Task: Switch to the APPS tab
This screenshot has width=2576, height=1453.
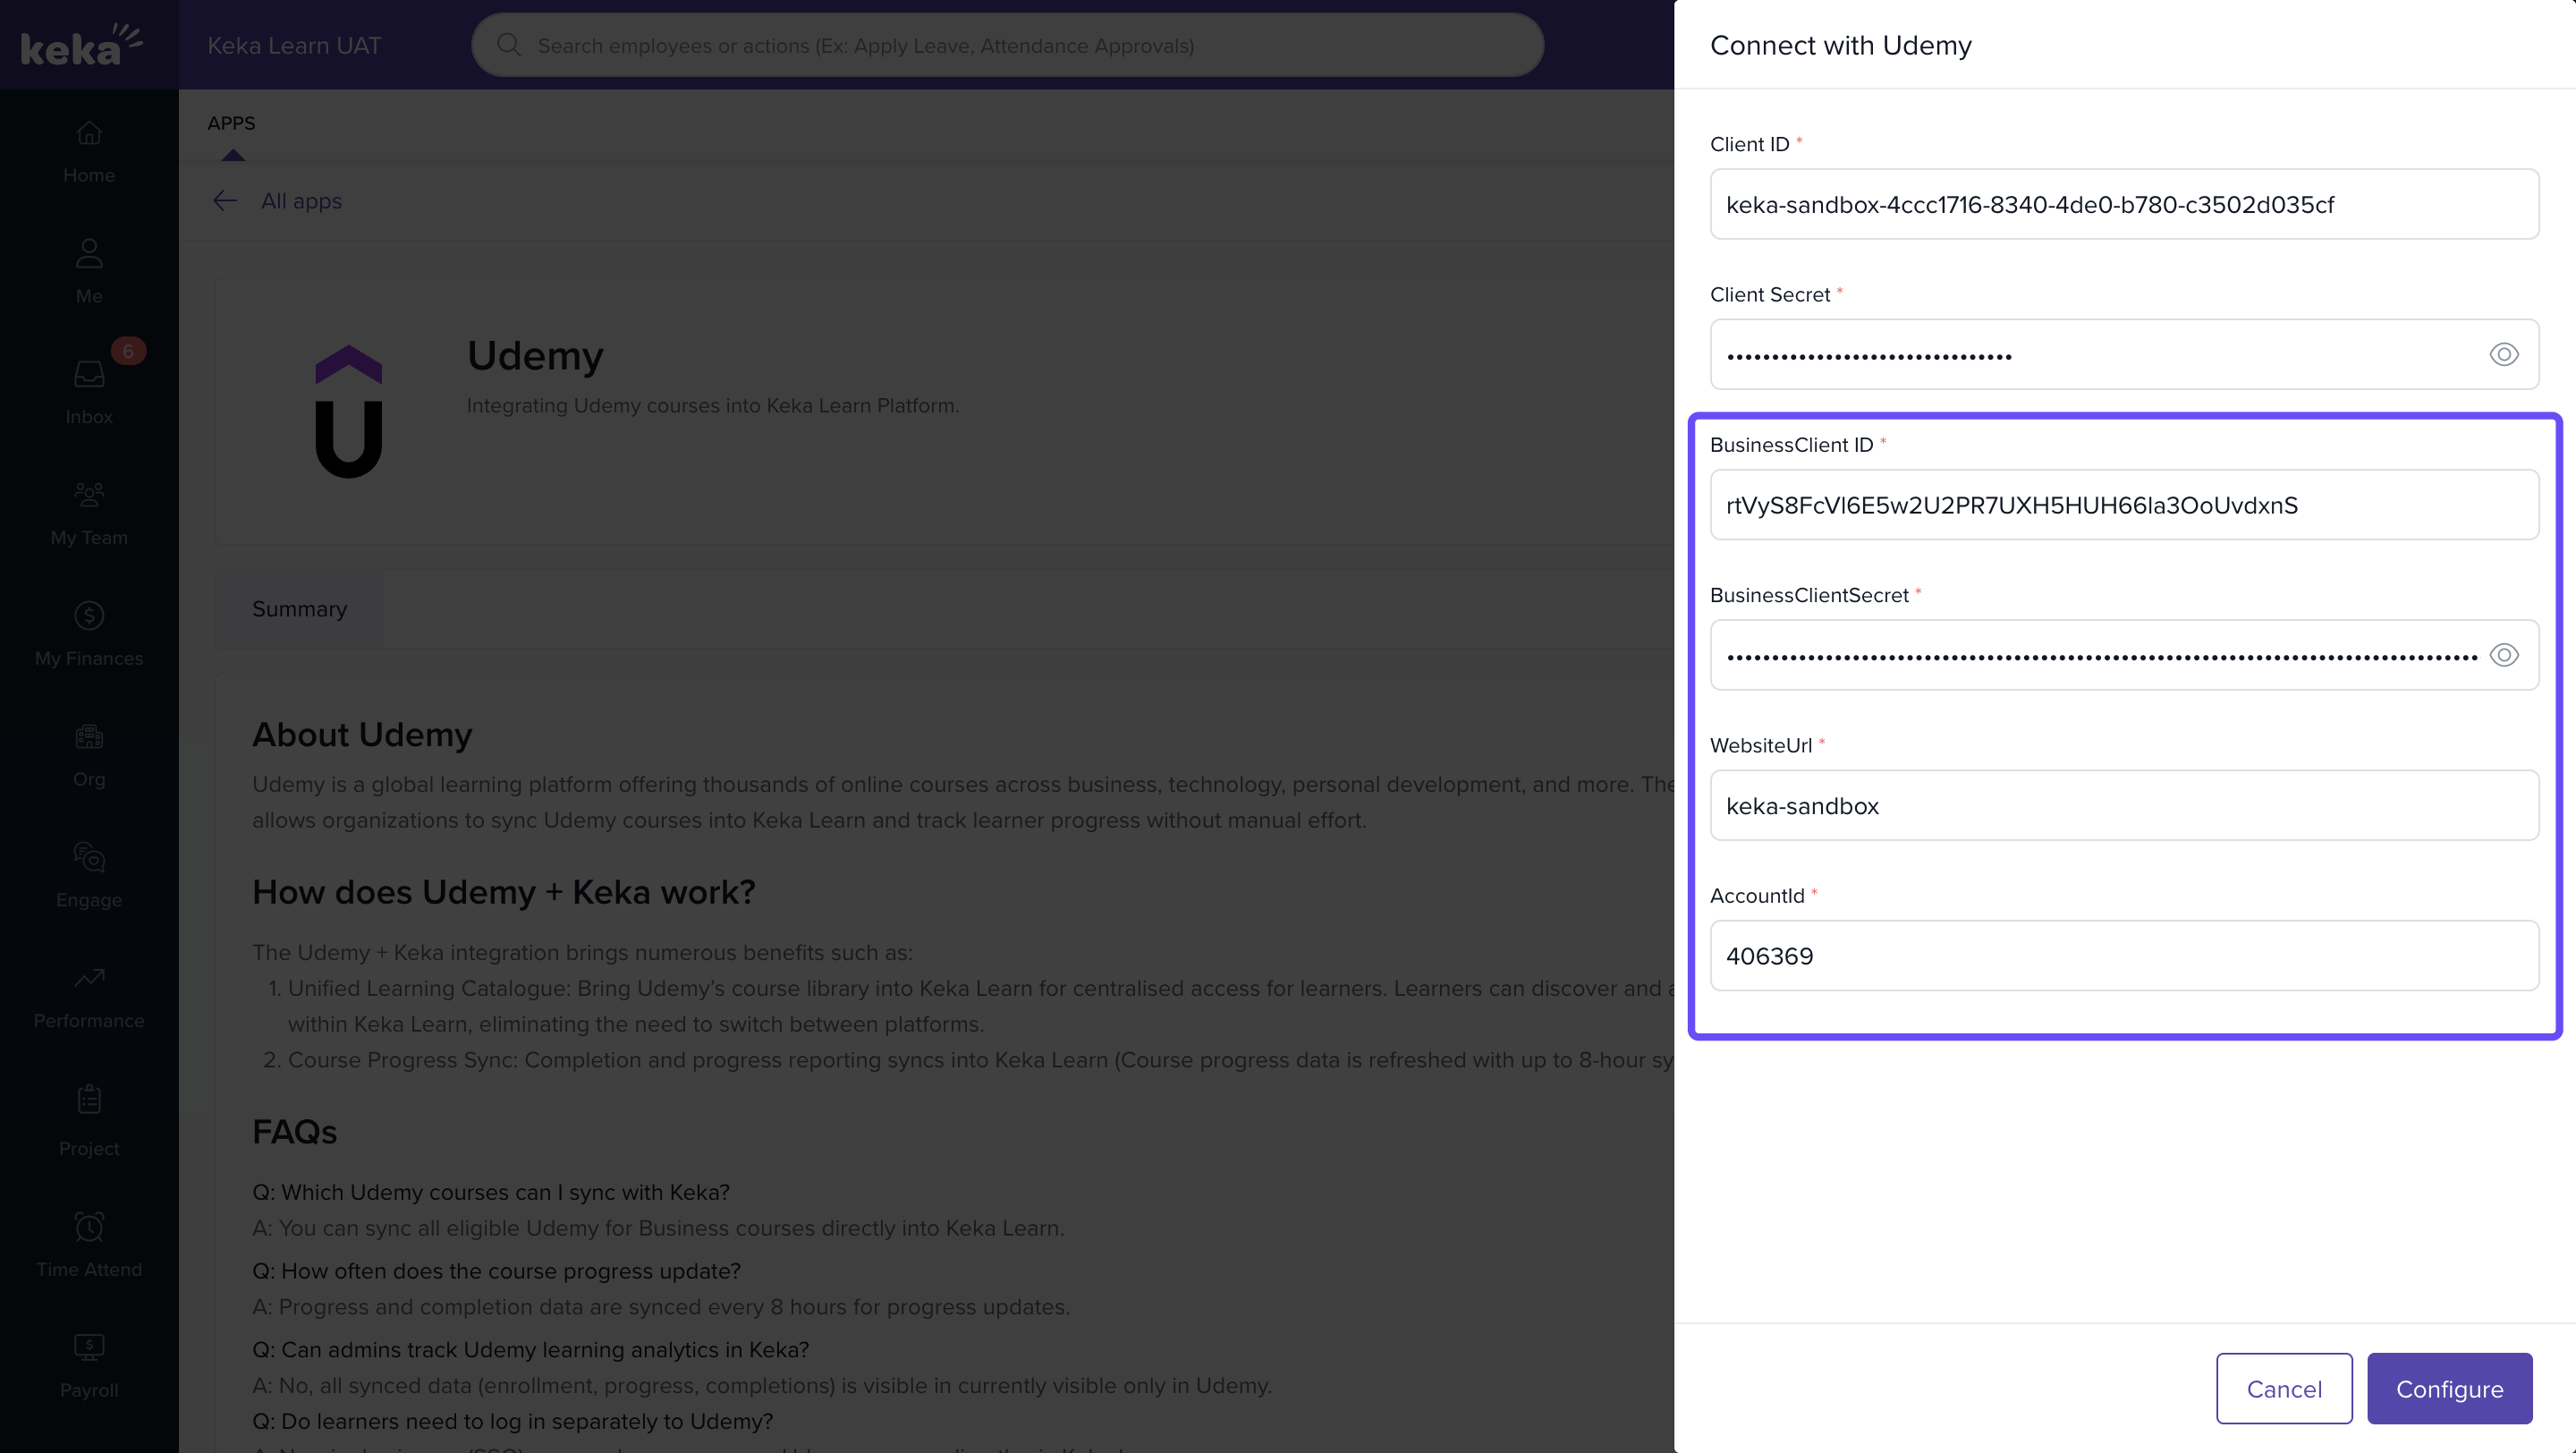Action: [x=231, y=123]
